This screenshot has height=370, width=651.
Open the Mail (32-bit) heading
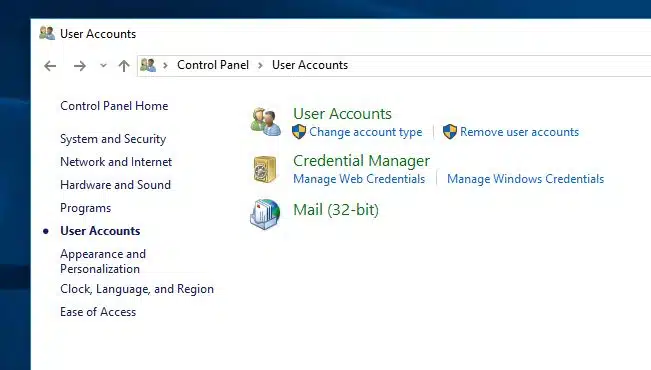coord(336,210)
